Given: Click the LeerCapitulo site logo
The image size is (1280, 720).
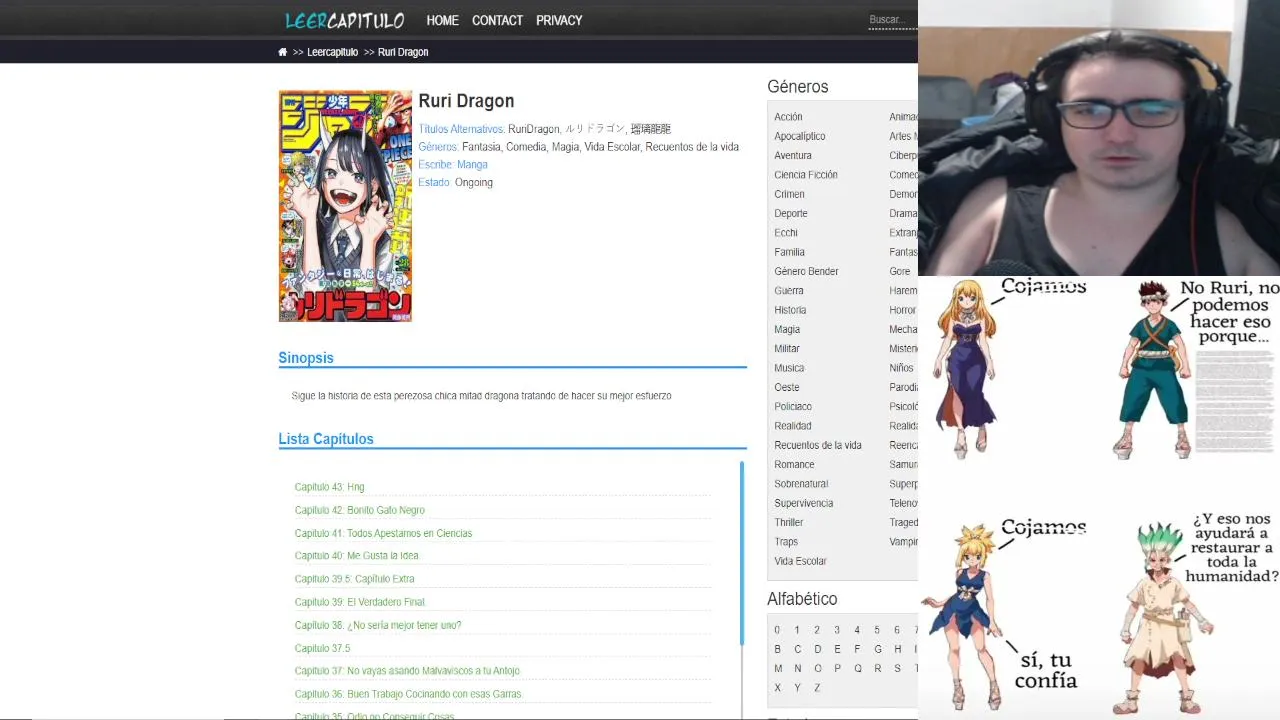Looking at the screenshot, I should pos(344,20).
